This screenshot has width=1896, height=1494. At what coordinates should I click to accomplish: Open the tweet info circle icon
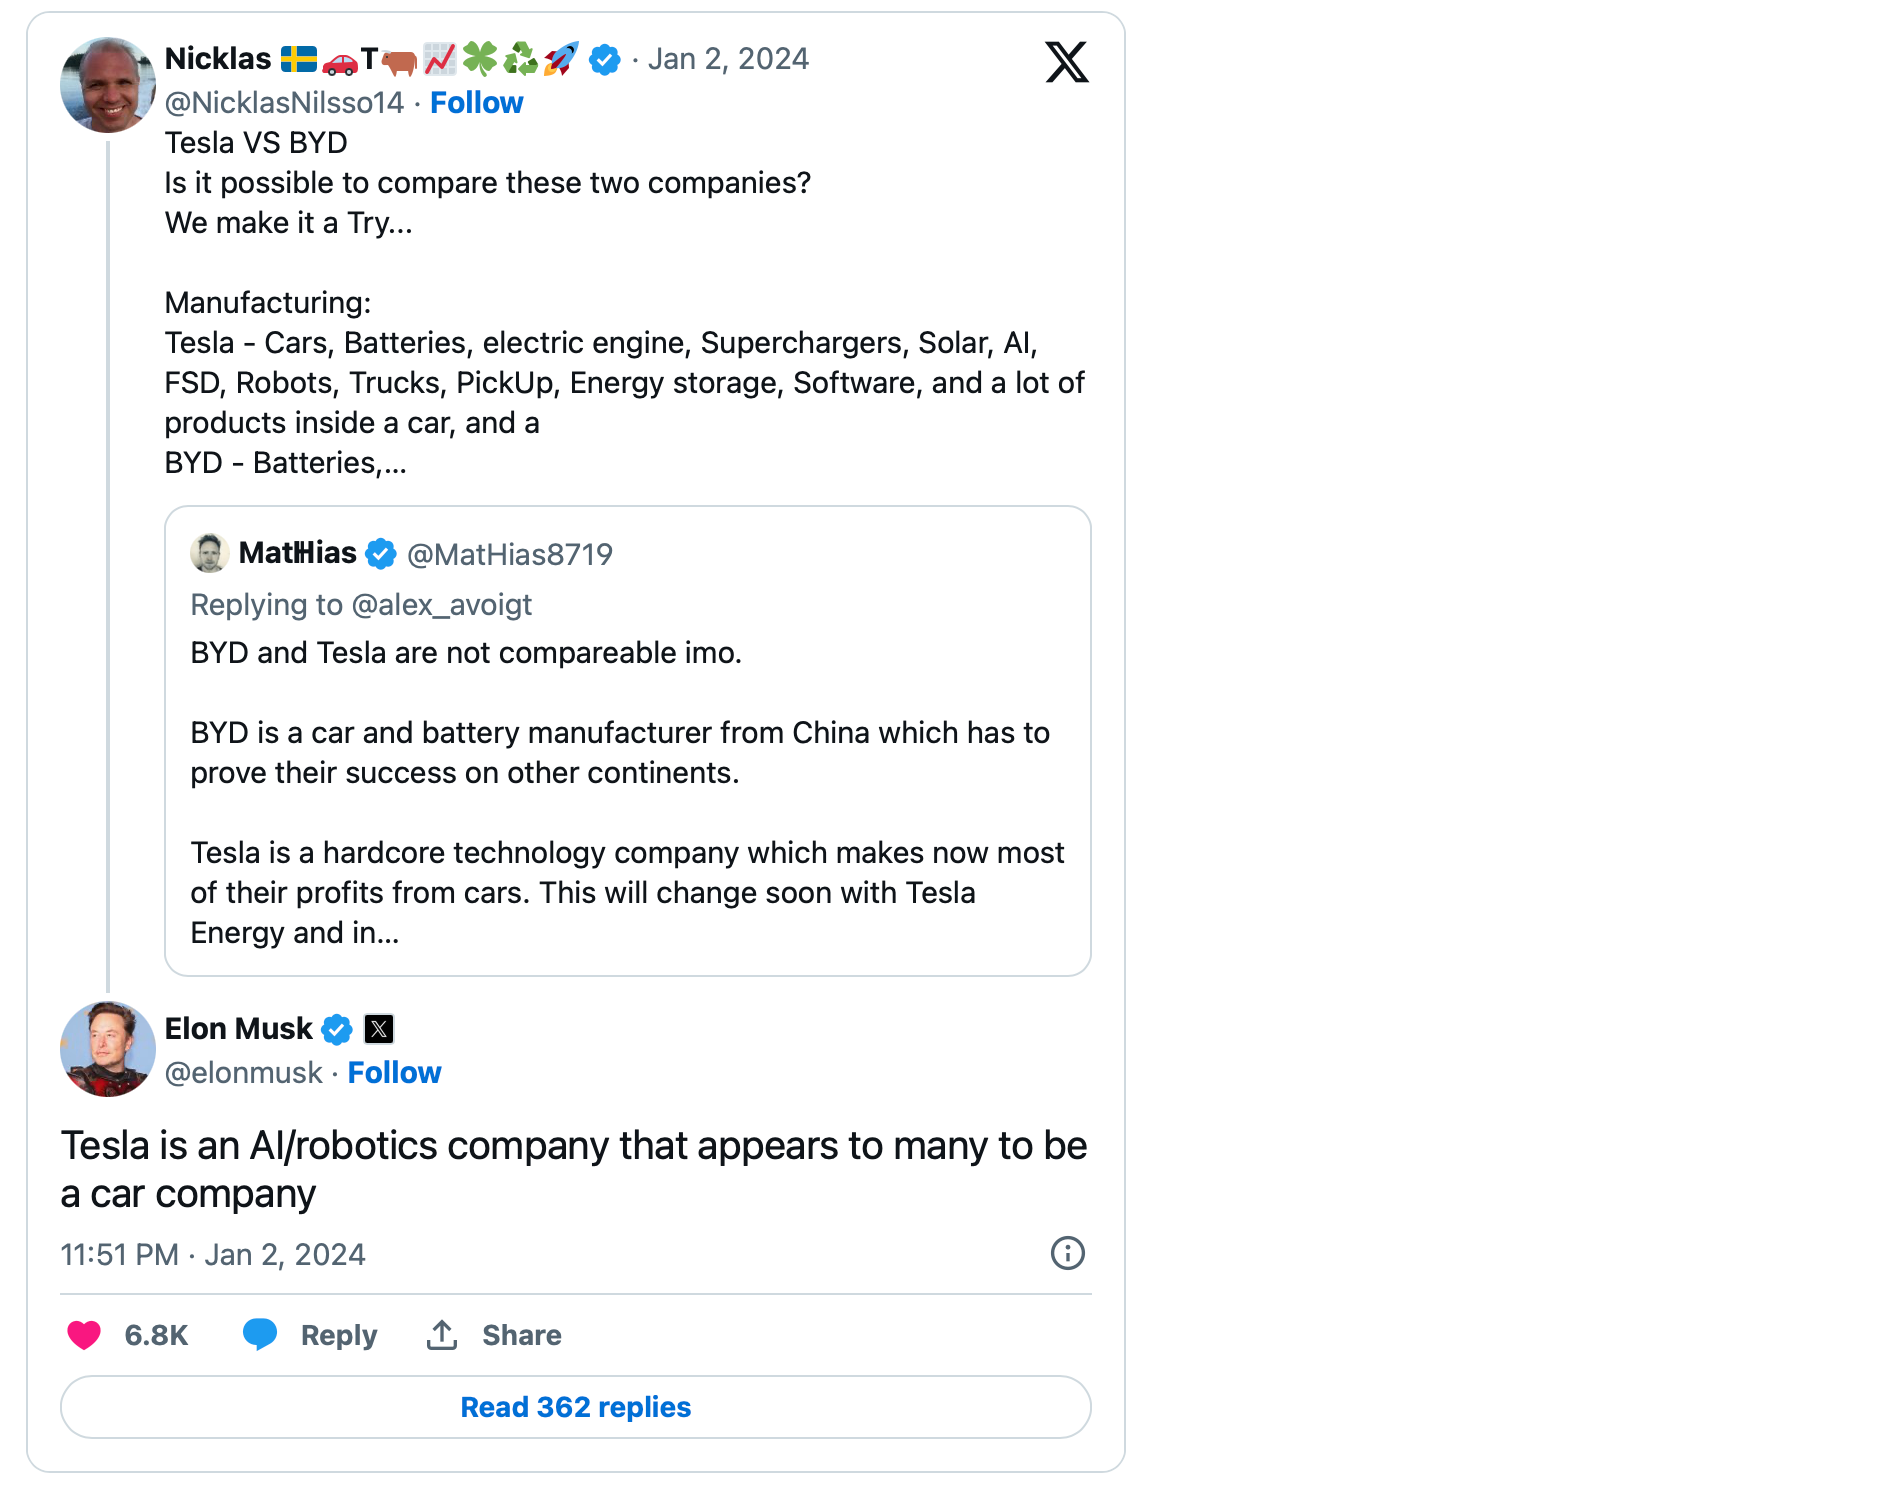pyautogui.click(x=1067, y=1253)
